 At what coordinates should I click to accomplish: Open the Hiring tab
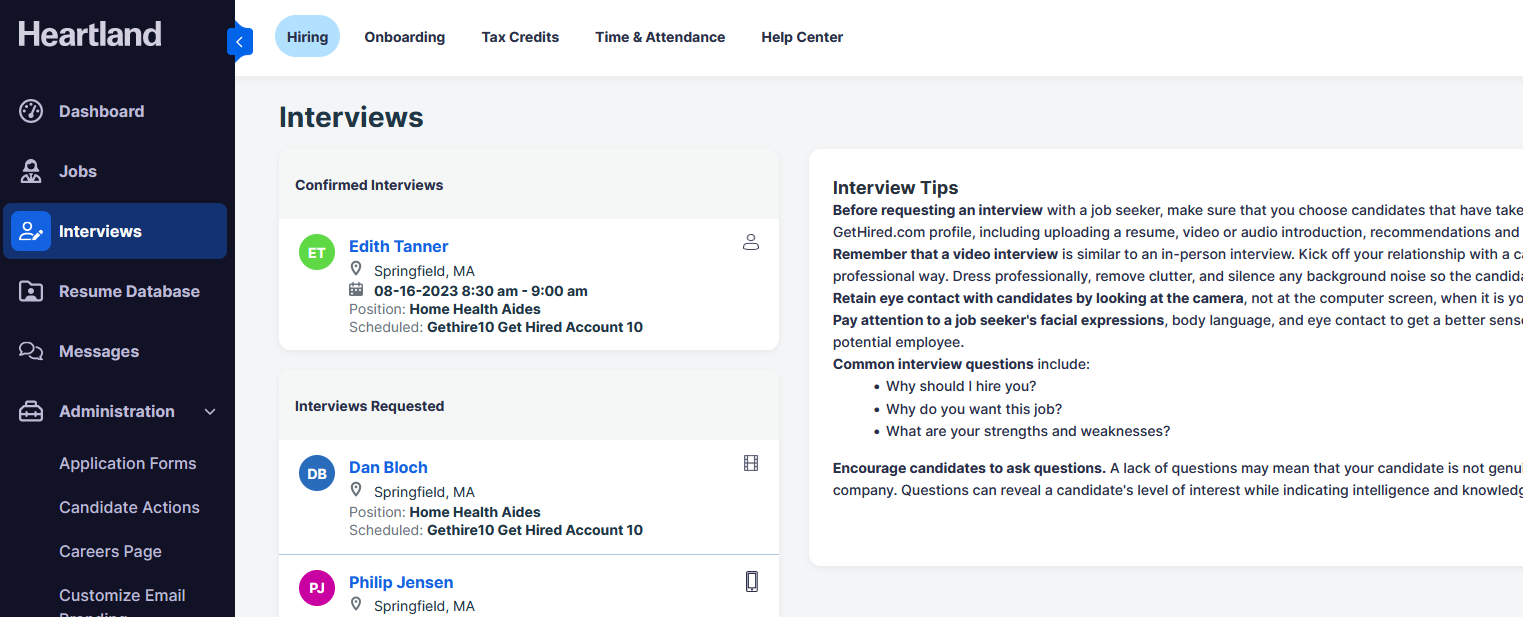pyautogui.click(x=307, y=37)
